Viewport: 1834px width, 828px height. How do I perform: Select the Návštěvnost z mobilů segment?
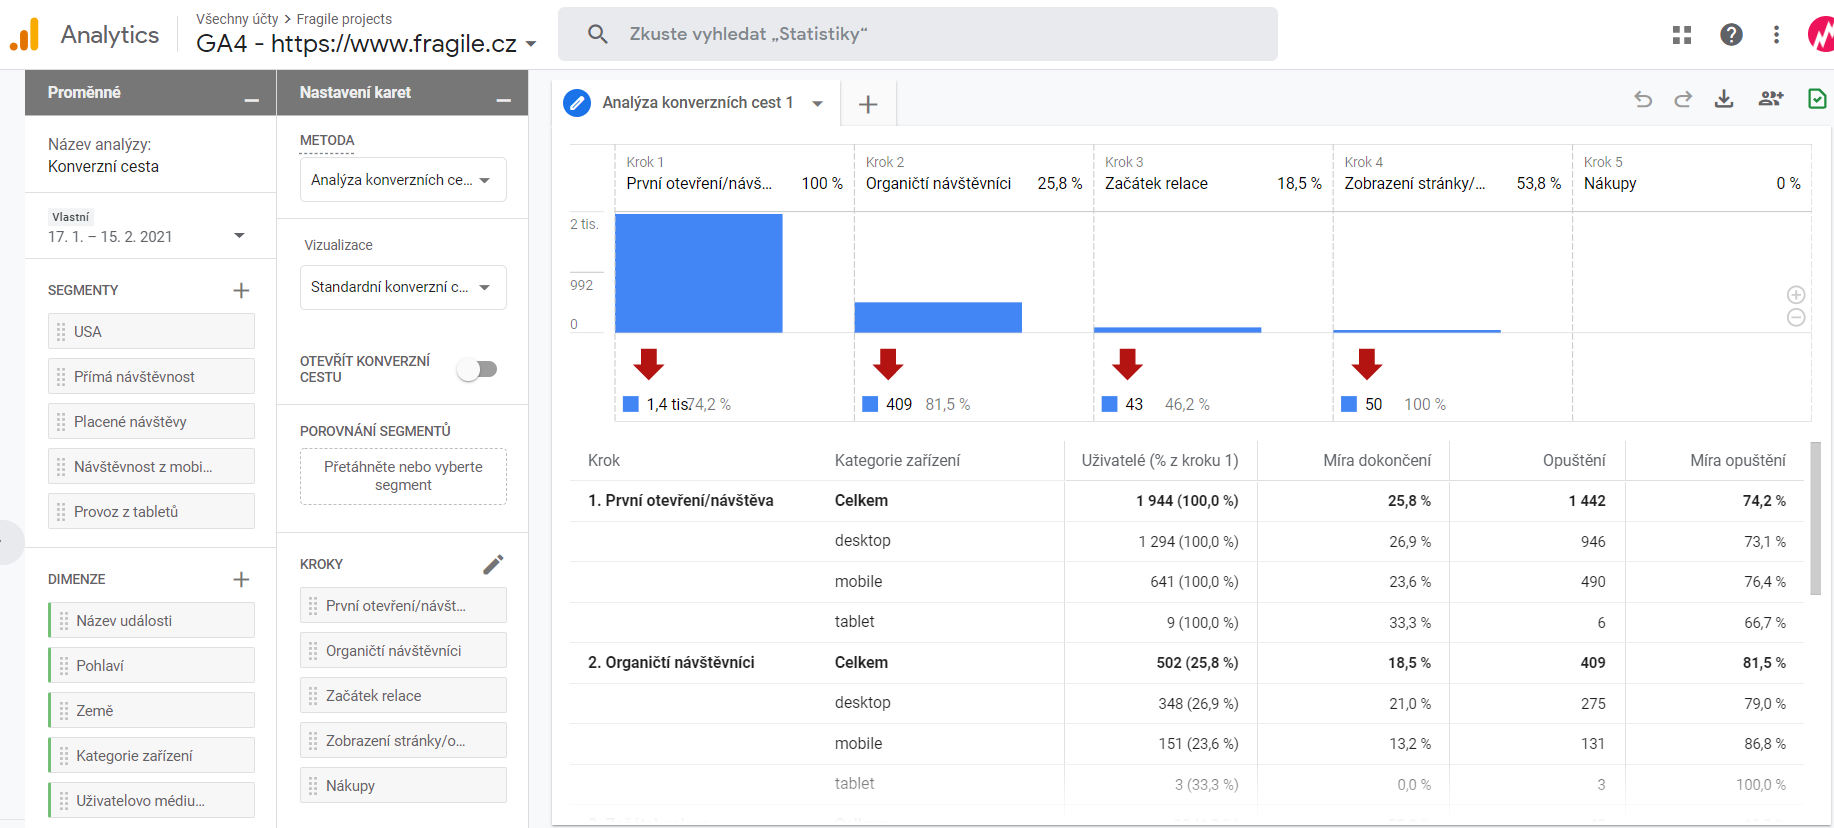pyautogui.click(x=151, y=466)
